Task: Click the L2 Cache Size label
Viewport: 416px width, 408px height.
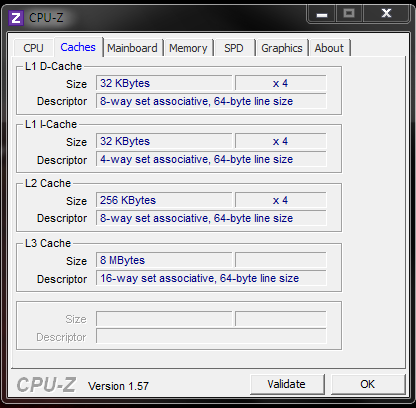Action: (x=76, y=201)
